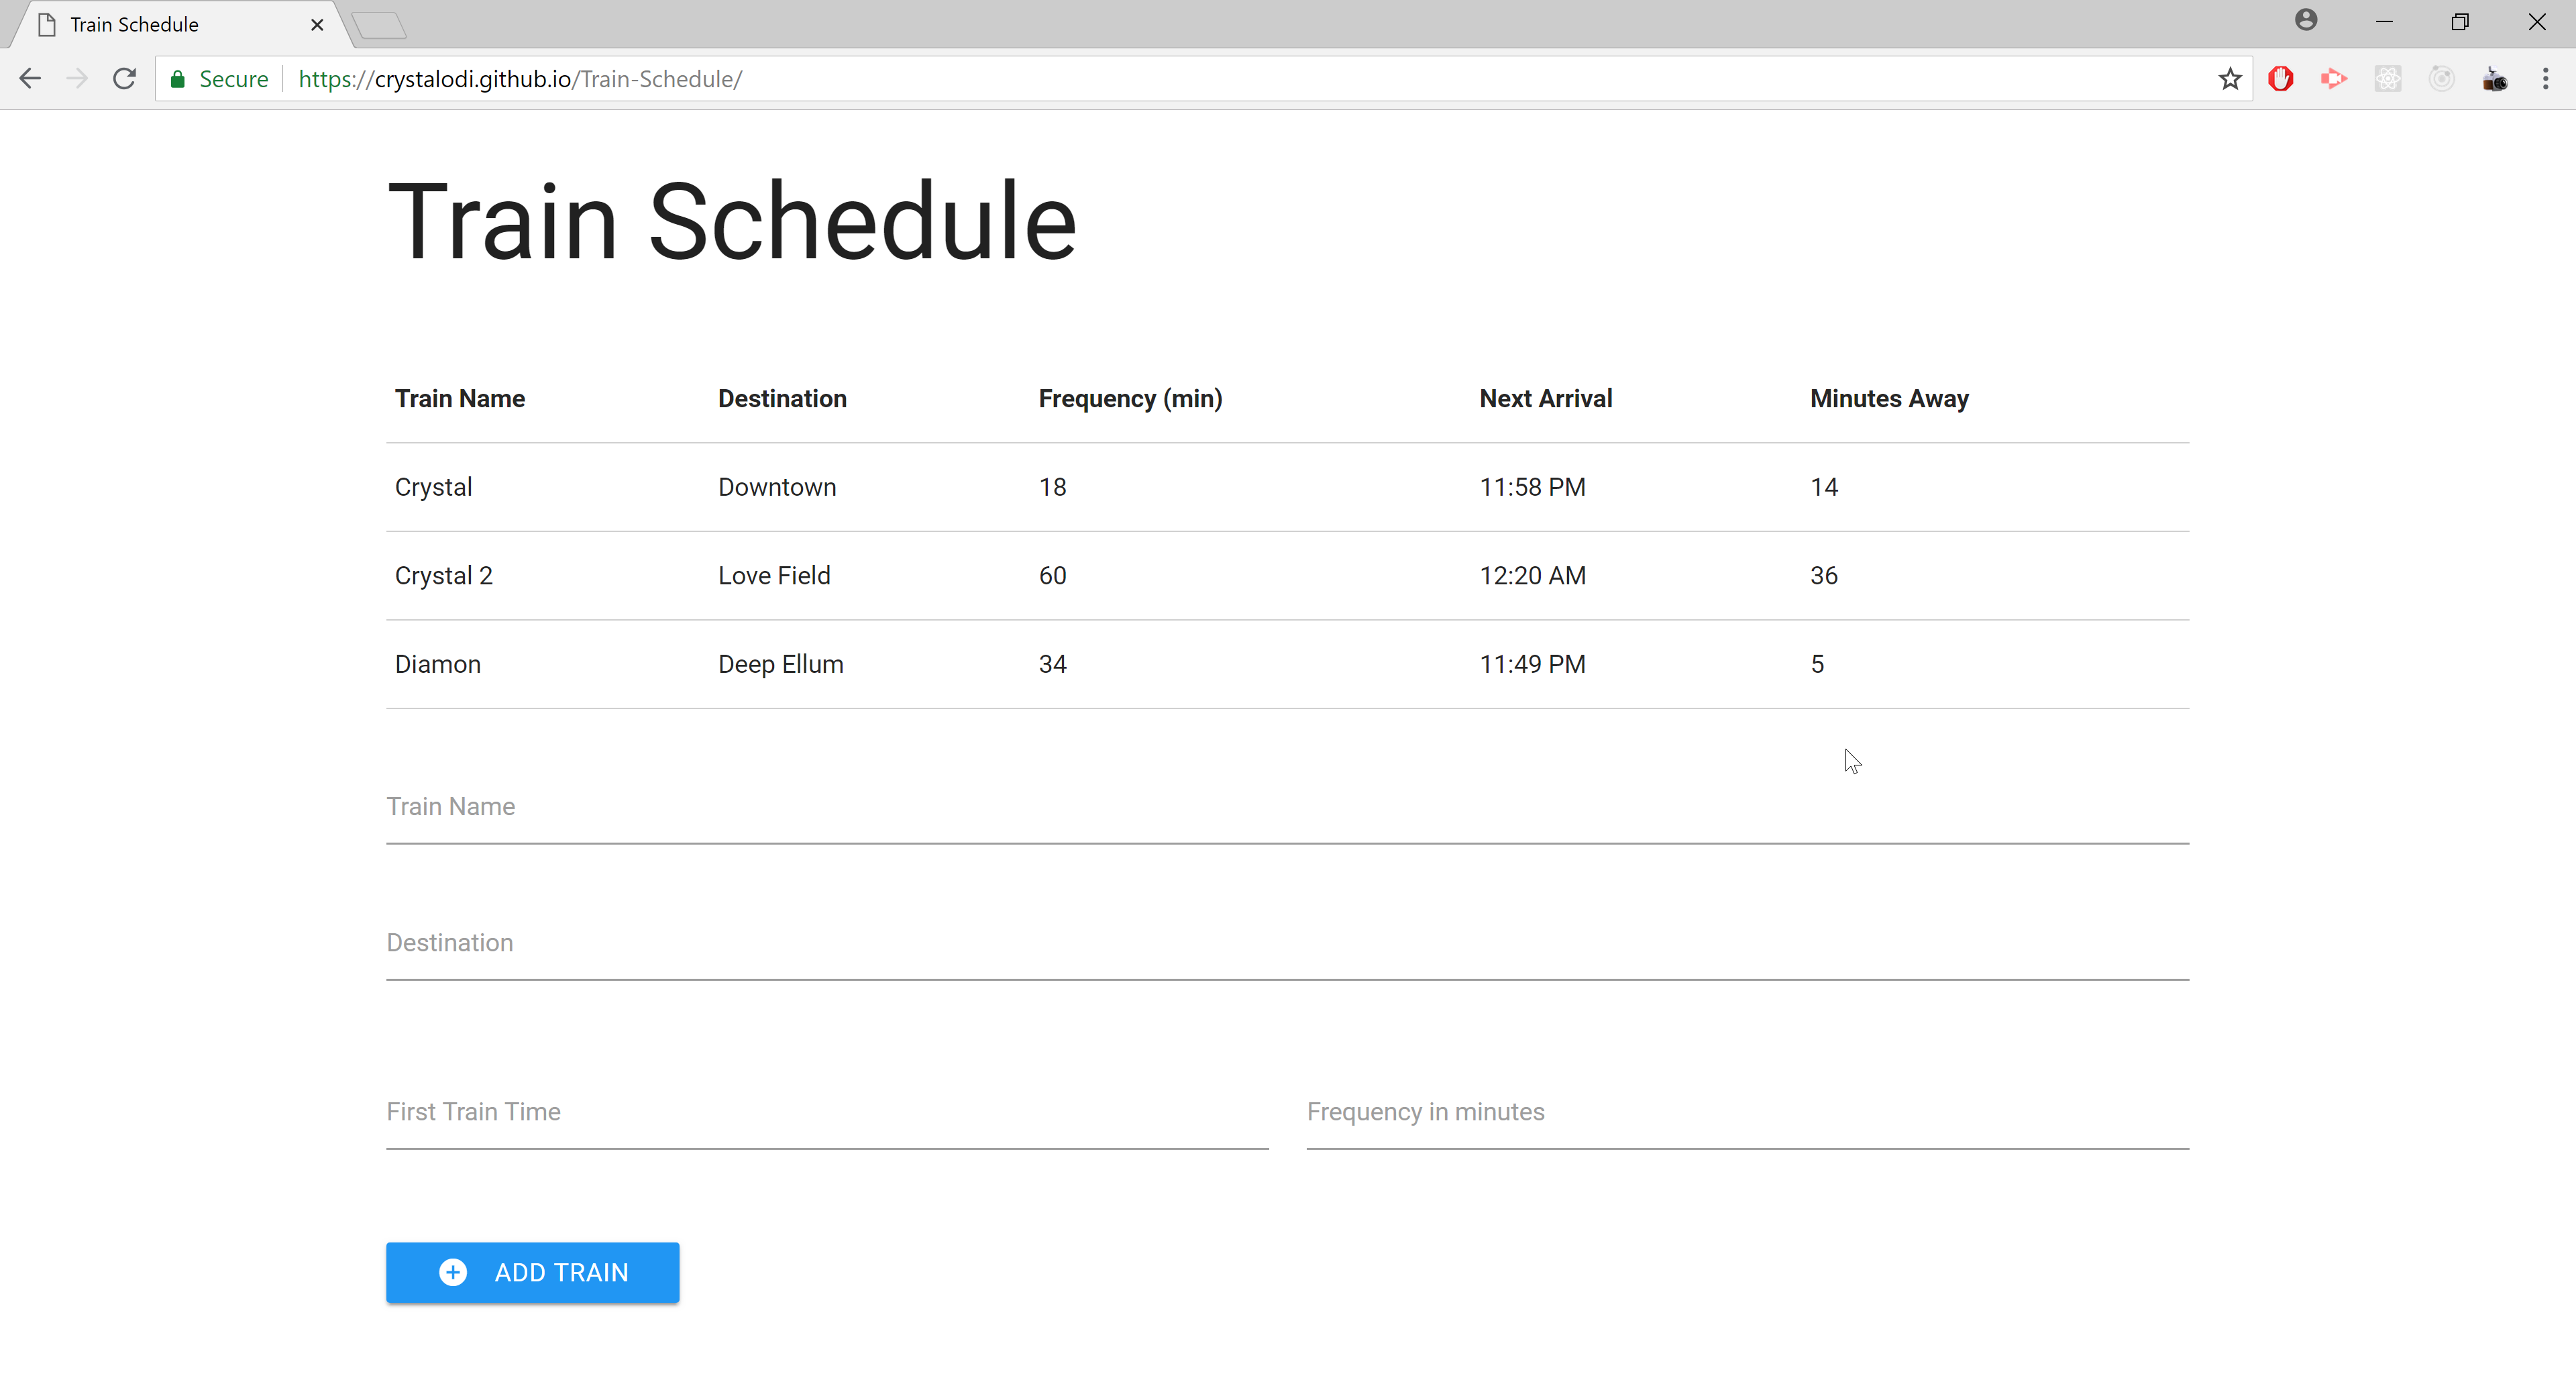
Task: Open the camera screenshot extension
Action: pyautogui.click(x=2495, y=79)
